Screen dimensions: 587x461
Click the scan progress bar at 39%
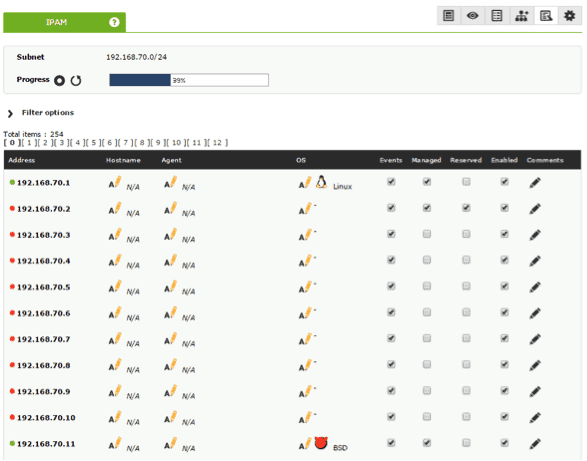[189, 80]
